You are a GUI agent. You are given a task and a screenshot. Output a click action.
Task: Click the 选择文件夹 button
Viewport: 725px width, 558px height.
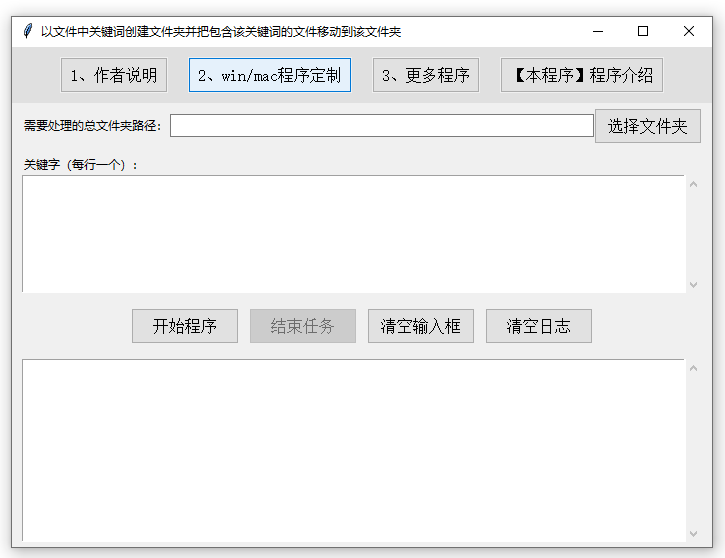point(648,126)
